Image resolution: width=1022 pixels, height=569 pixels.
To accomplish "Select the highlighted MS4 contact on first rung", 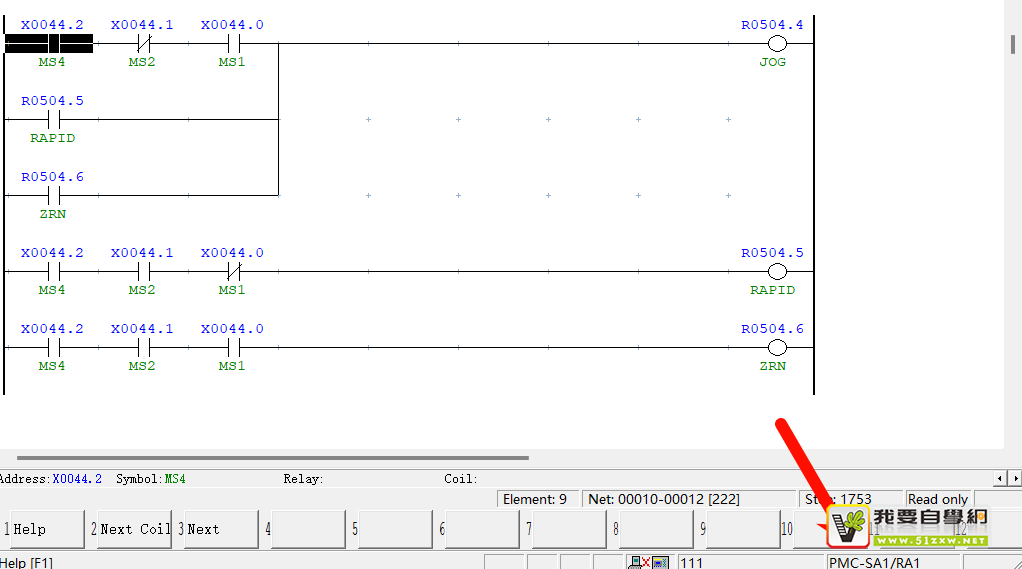I will 50,43.
